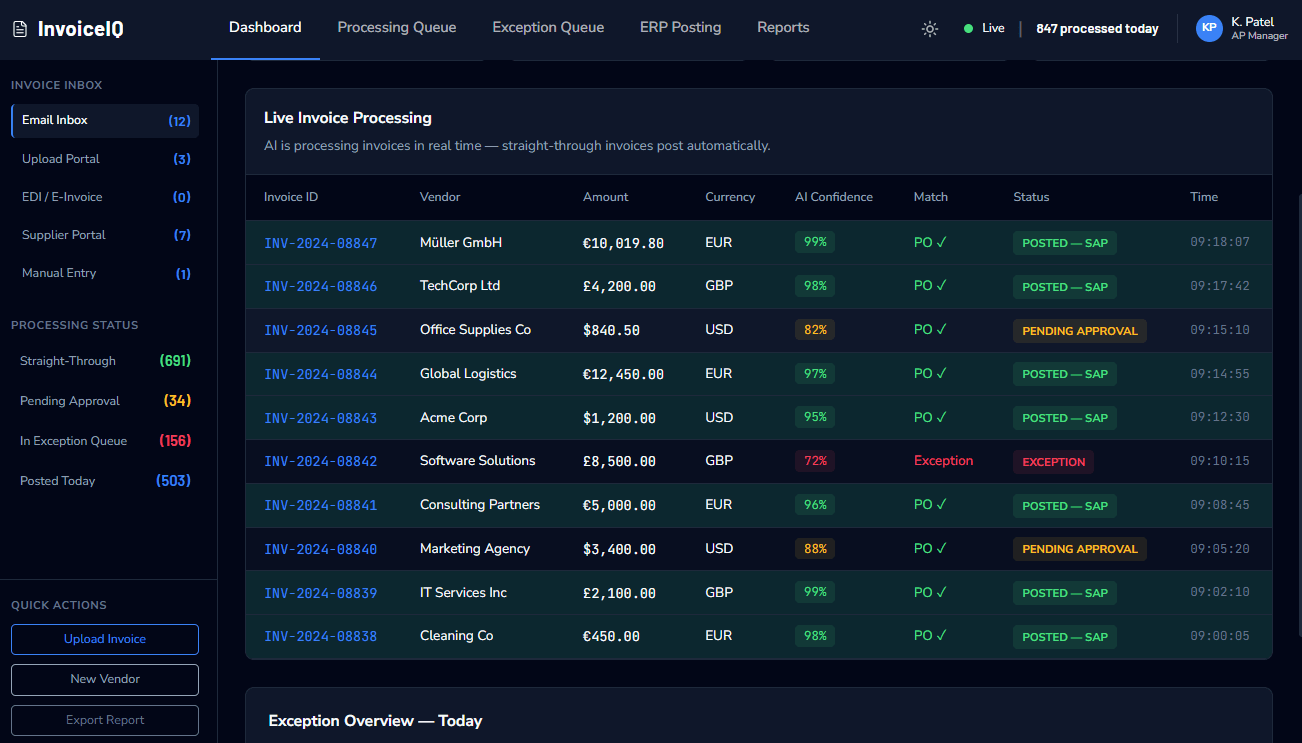Screen dimensions: 1302x743
Task: Open the Reports tab
Action: pos(783,28)
